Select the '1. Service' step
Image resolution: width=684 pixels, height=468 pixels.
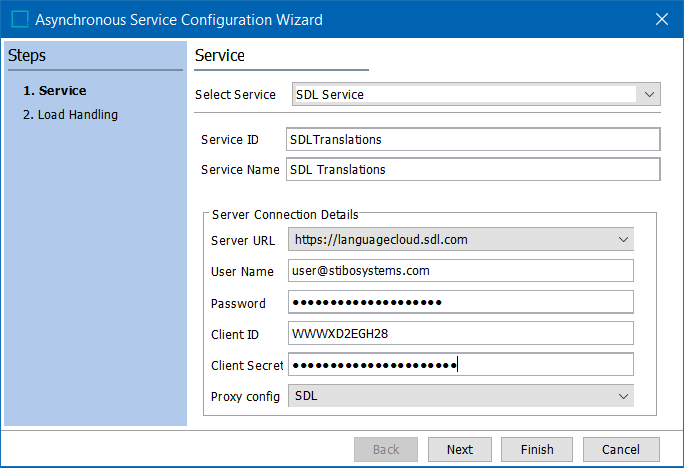54,91
